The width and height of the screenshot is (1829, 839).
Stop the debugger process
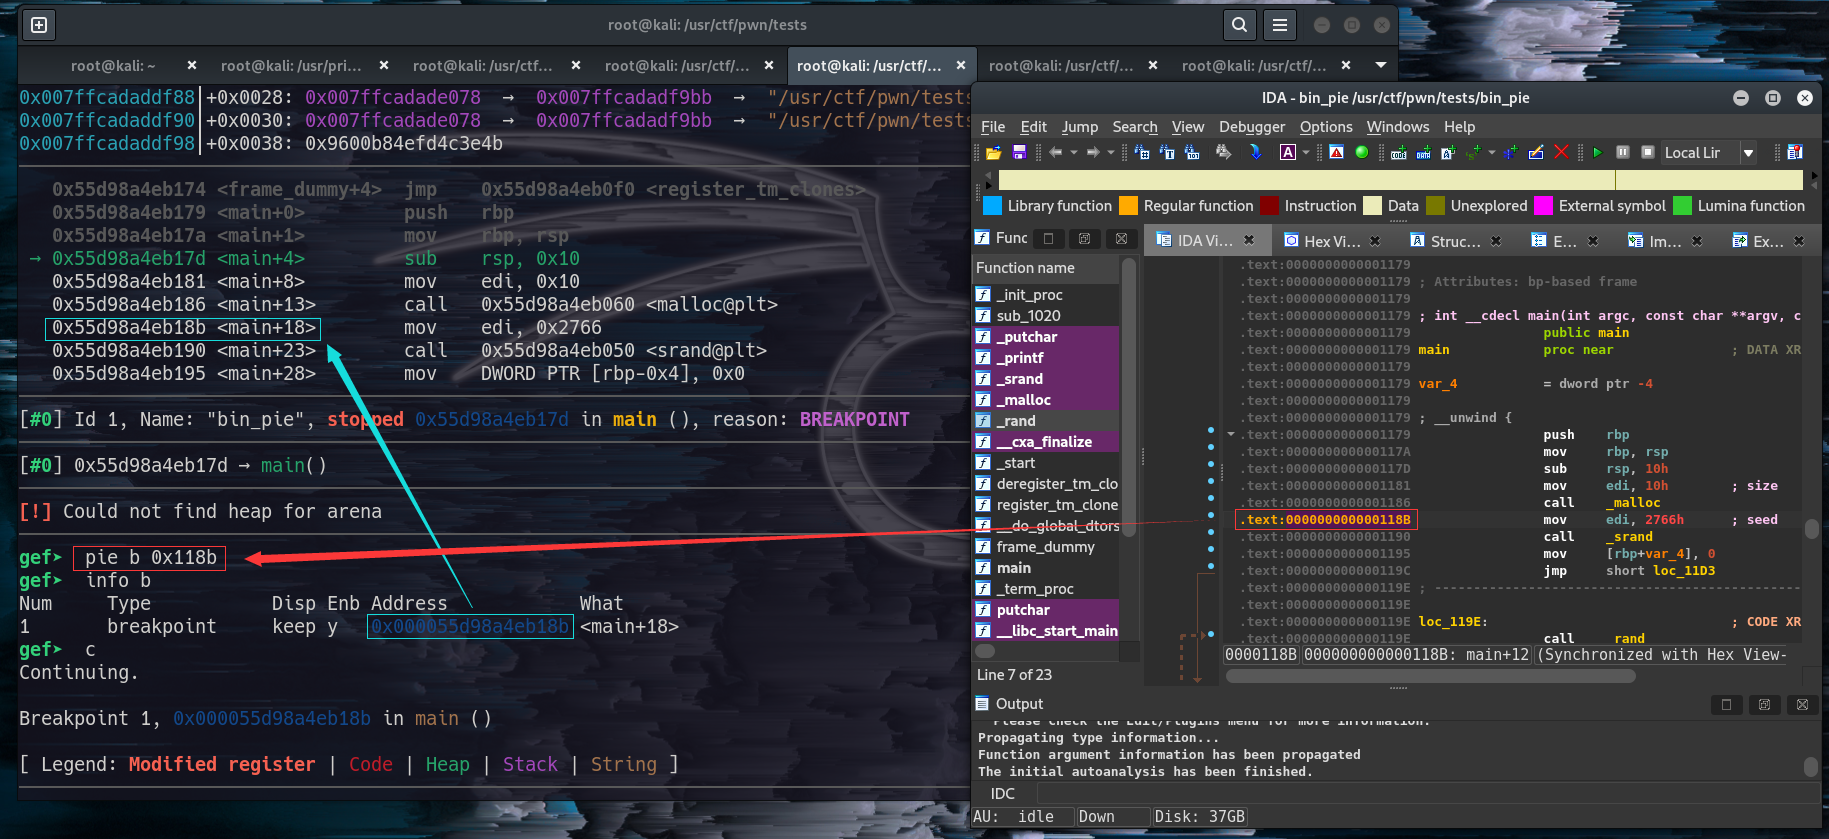pos(1648,152)
